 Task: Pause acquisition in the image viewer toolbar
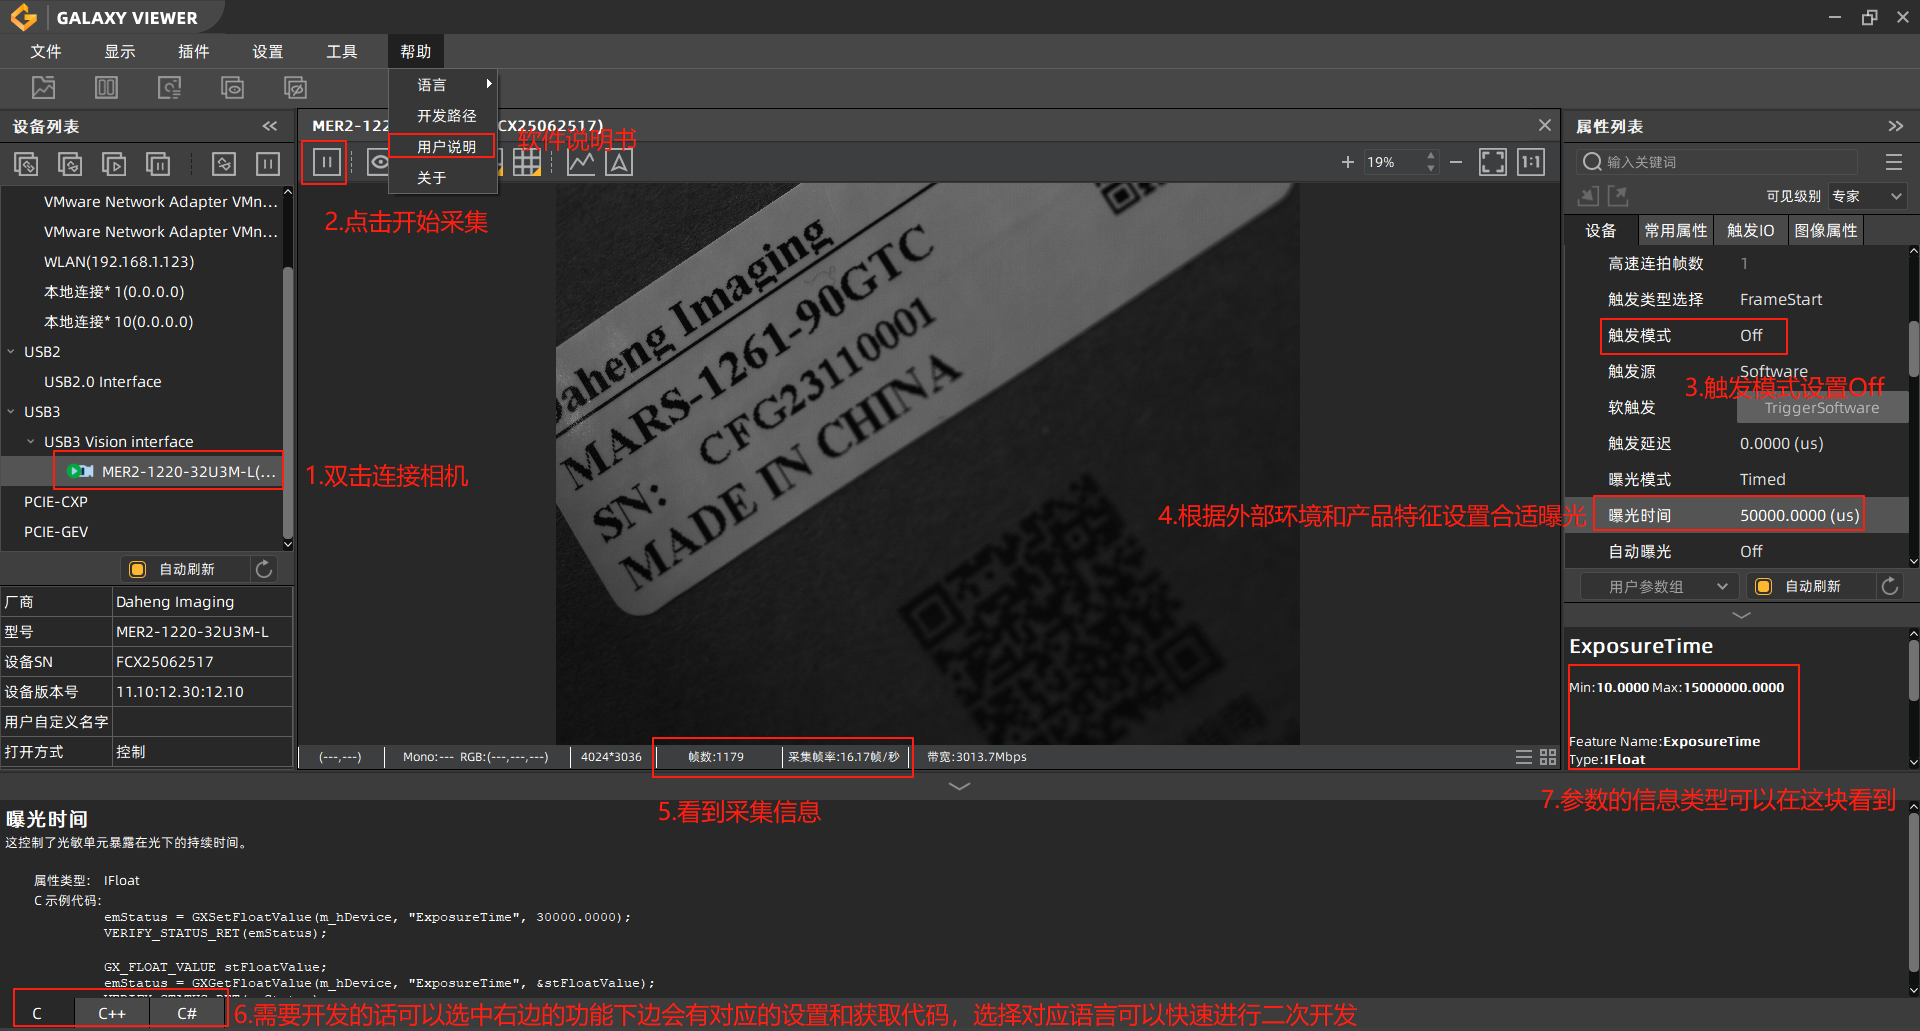coord(326,162)
